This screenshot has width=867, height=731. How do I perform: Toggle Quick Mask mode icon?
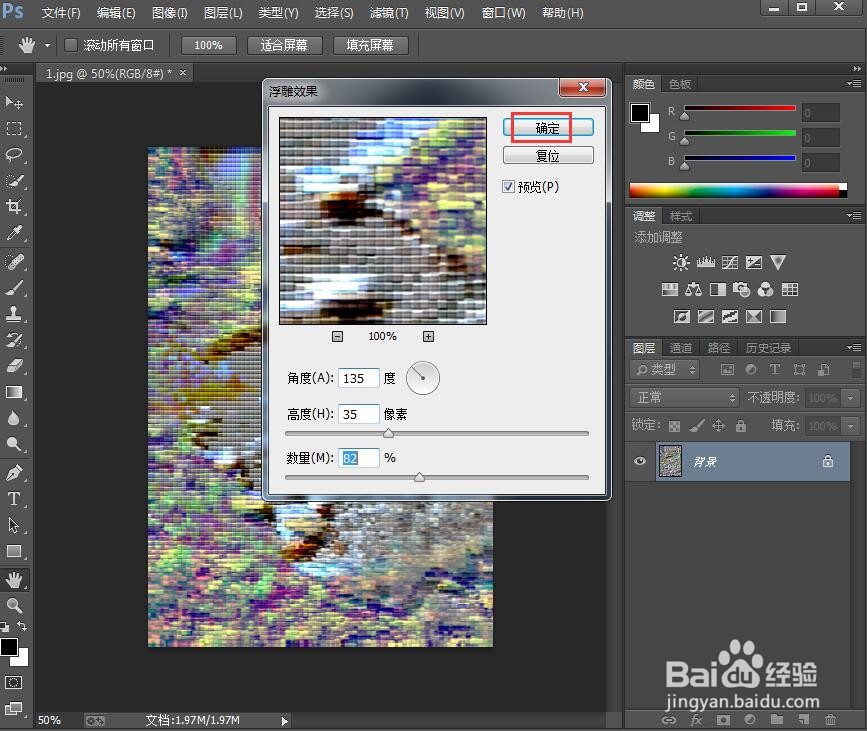(14, 682)
